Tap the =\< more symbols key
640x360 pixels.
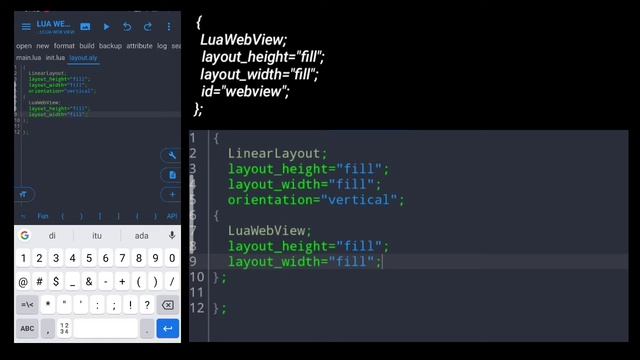(x=27, y=305)
